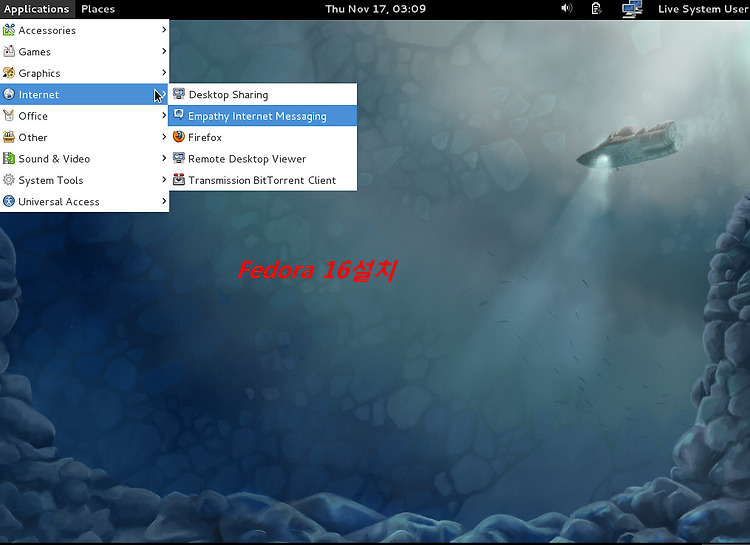This screenshot has width=750, height=545.
Task: Select the Universal Access menu entry
Action: point(84,201)
